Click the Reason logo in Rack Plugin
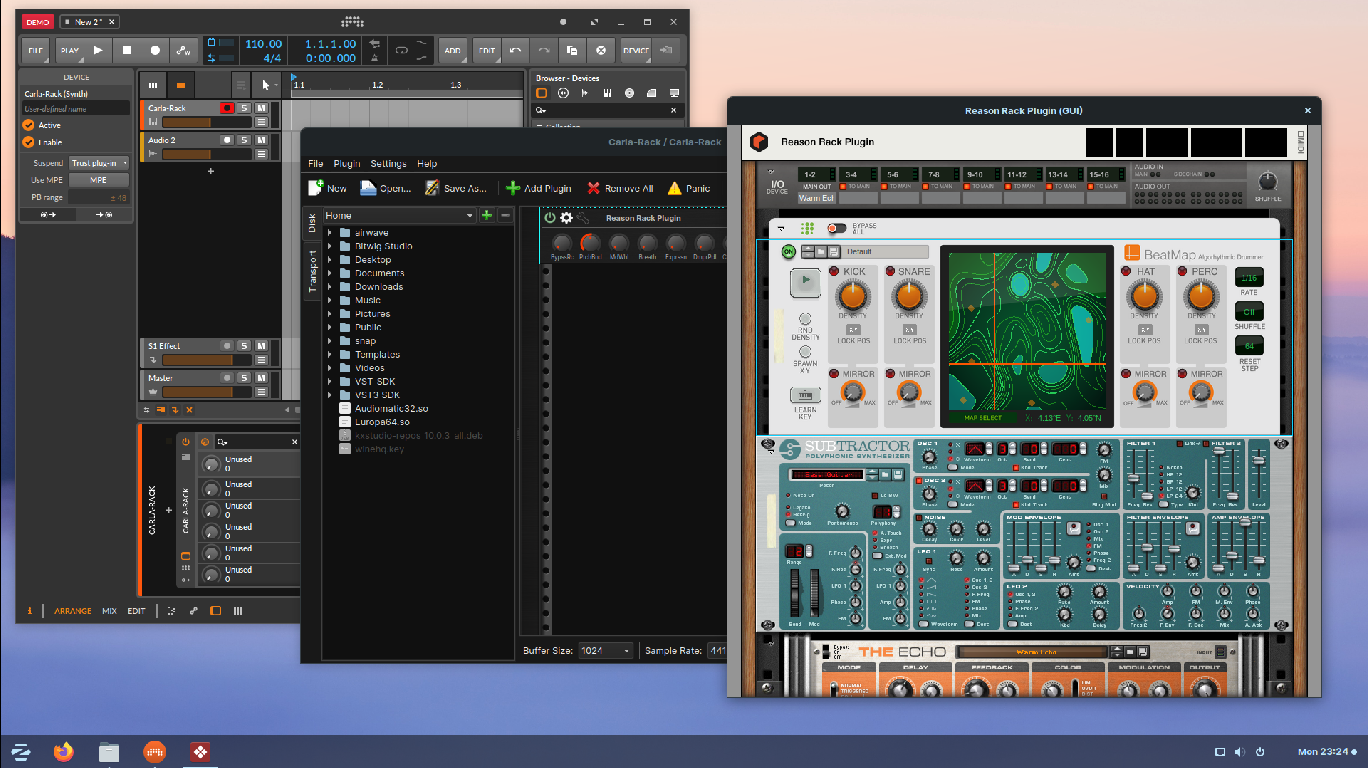This screenshot has width=1368, height=768. point(759,142)
